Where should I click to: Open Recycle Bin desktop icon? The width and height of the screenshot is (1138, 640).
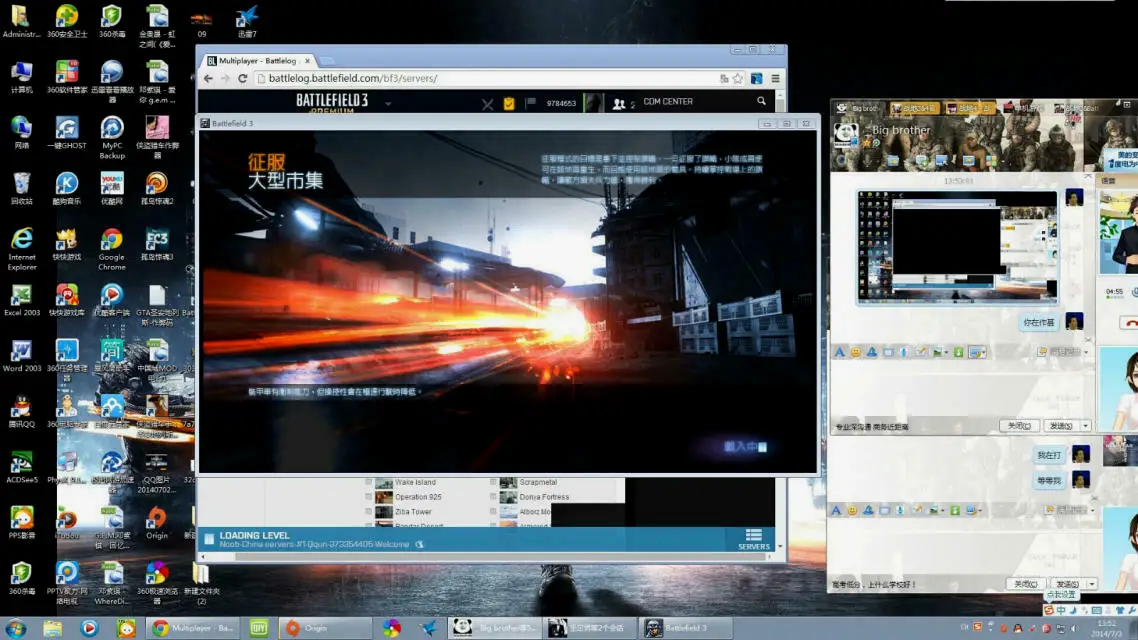pyautogui.click(x=22, y=189)
